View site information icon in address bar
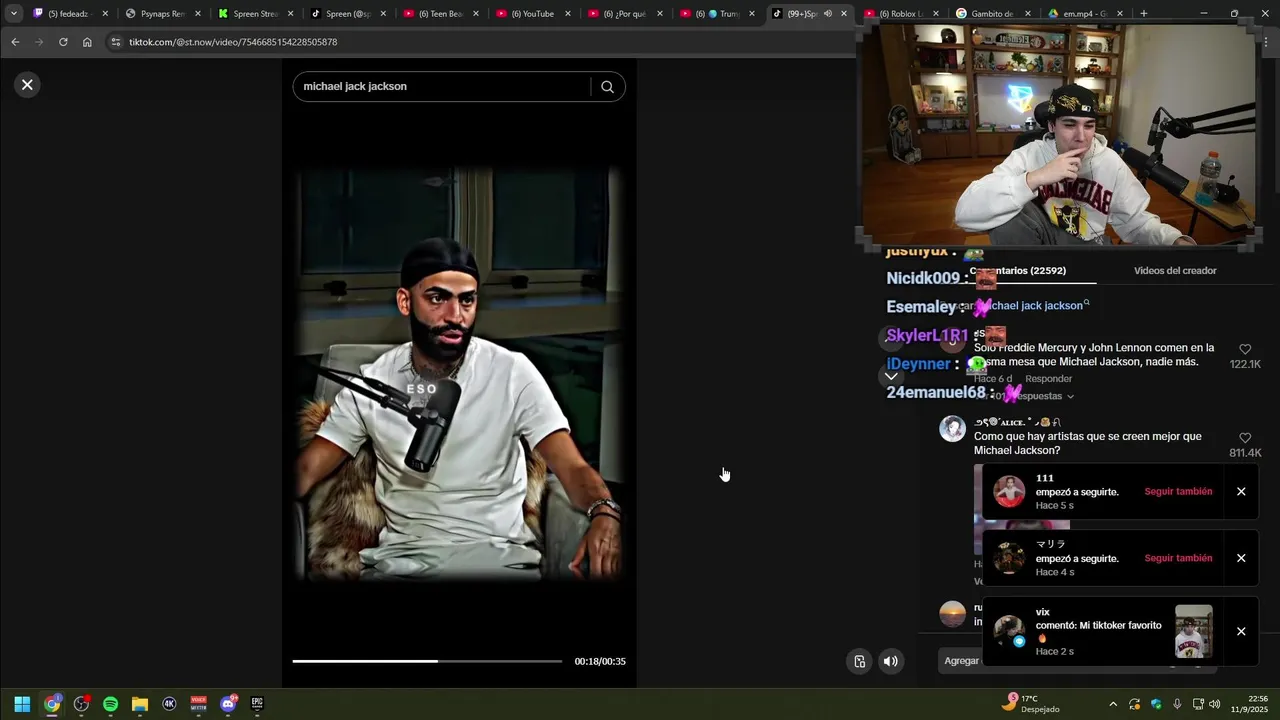 click(116, 42)
